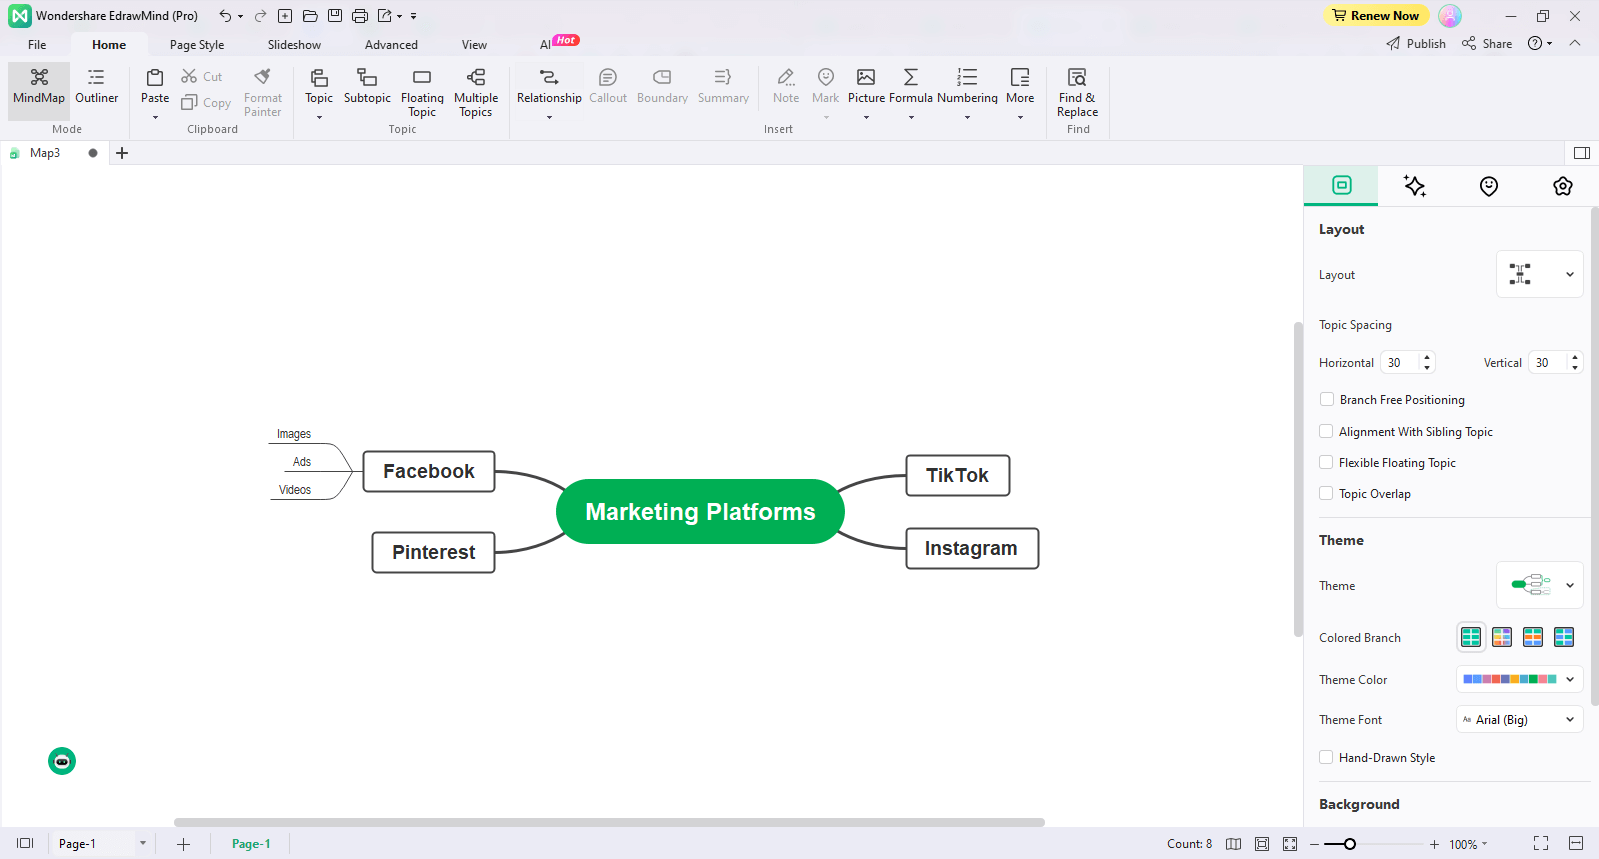Select the second Colored Branch swatch
Screen dimensions: 1599x859
point(1502,637)
